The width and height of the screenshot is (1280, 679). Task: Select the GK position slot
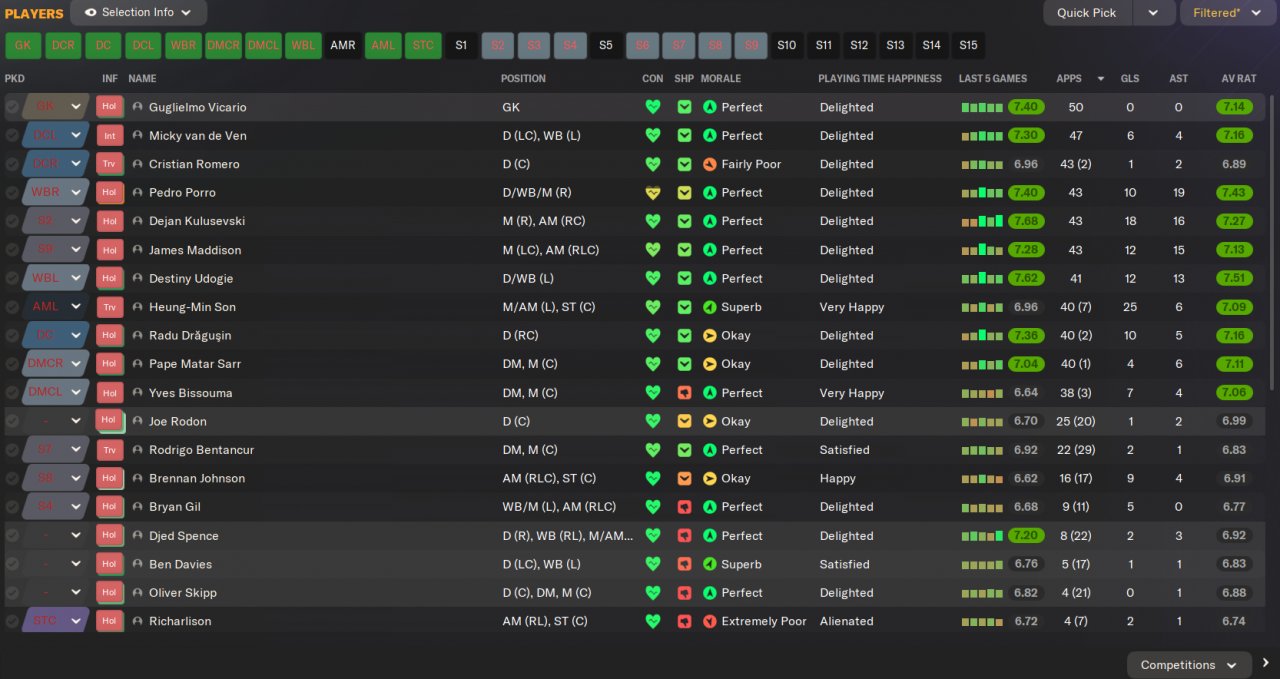(23, 46)
